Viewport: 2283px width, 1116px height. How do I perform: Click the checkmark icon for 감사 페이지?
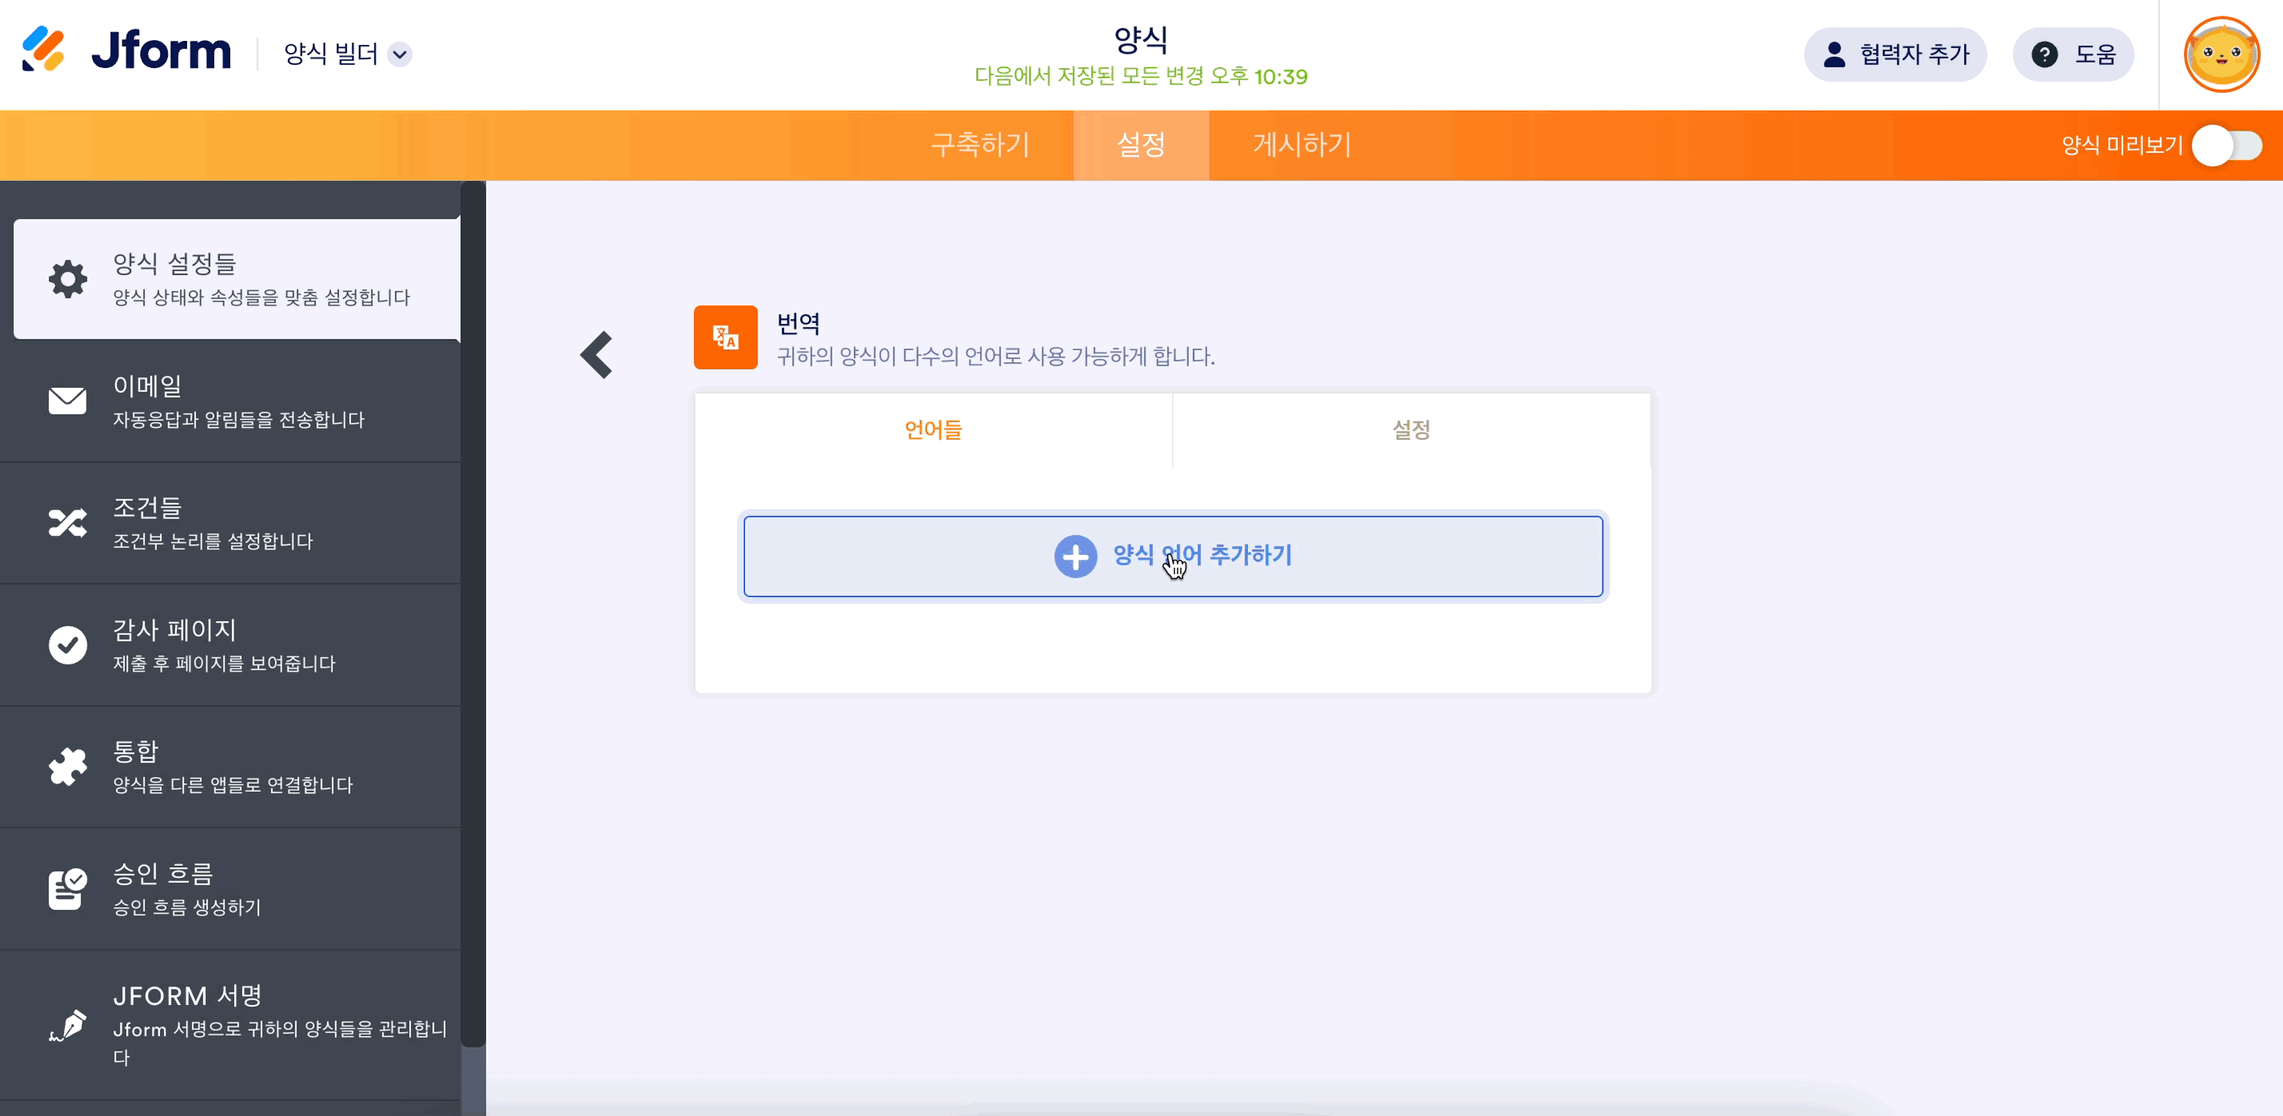point(68,645)
